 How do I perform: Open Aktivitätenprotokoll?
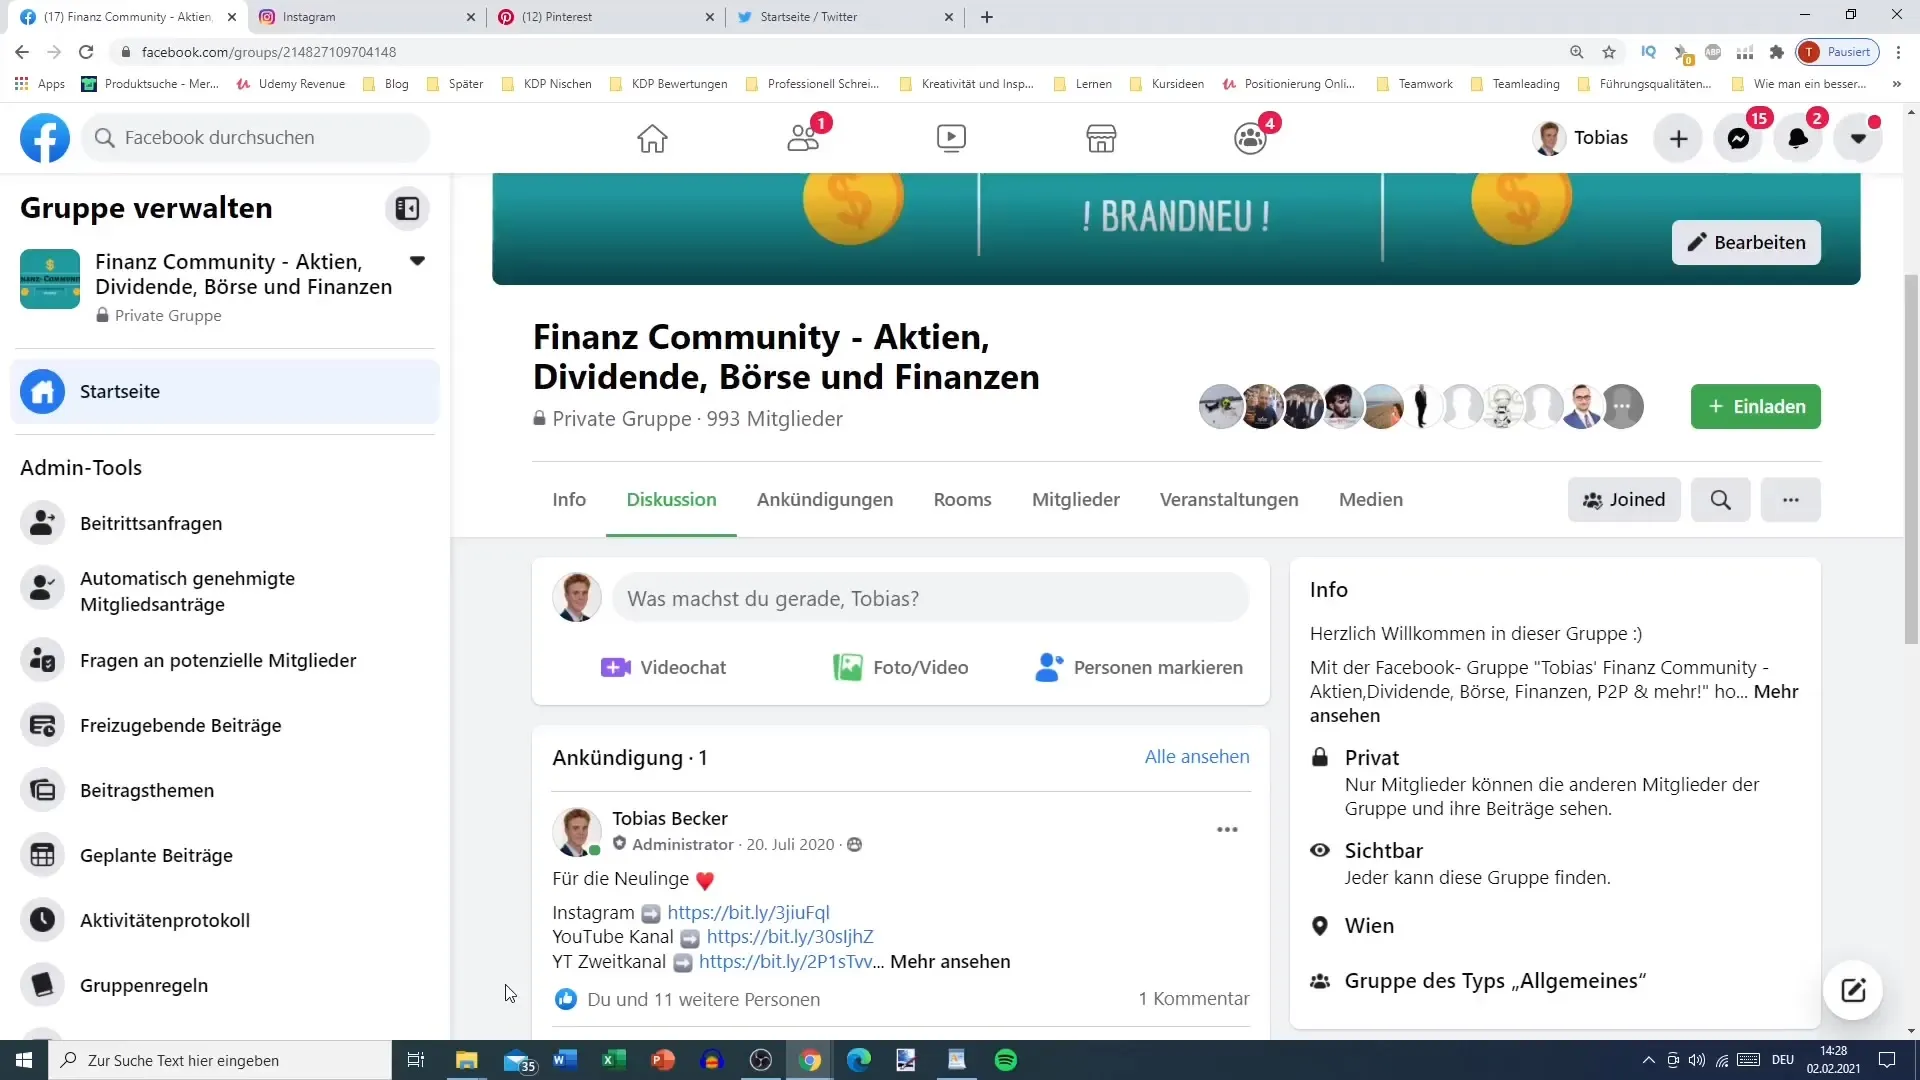tap(225, 920)
